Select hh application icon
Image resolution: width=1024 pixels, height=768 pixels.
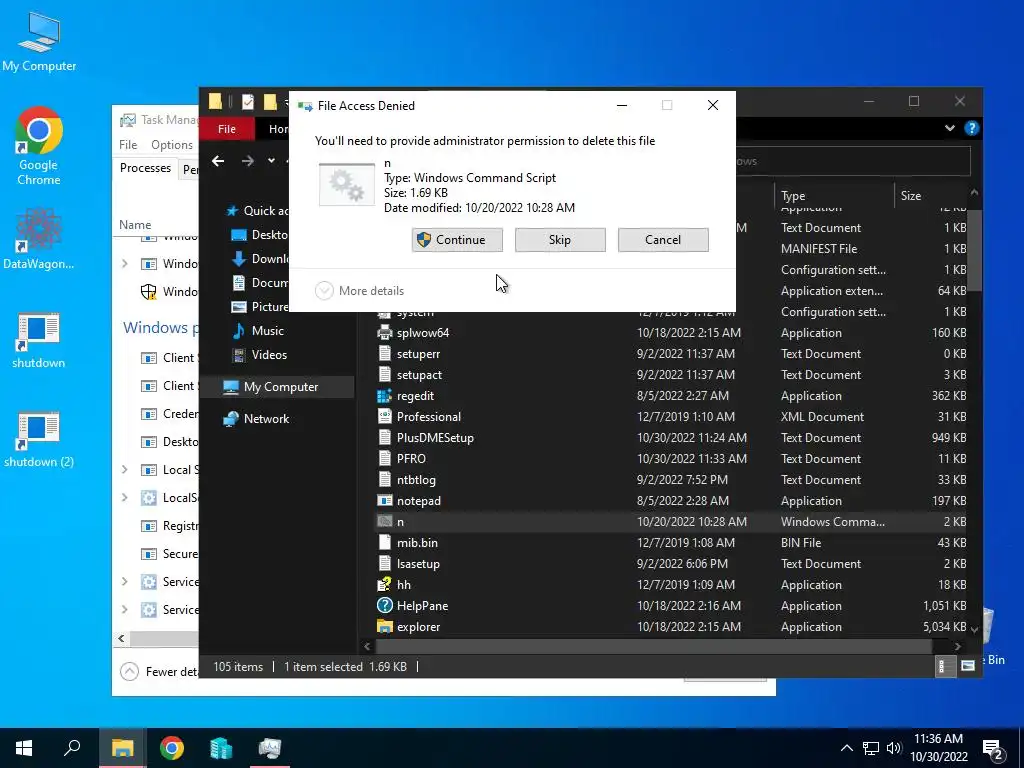coord(385,584)
